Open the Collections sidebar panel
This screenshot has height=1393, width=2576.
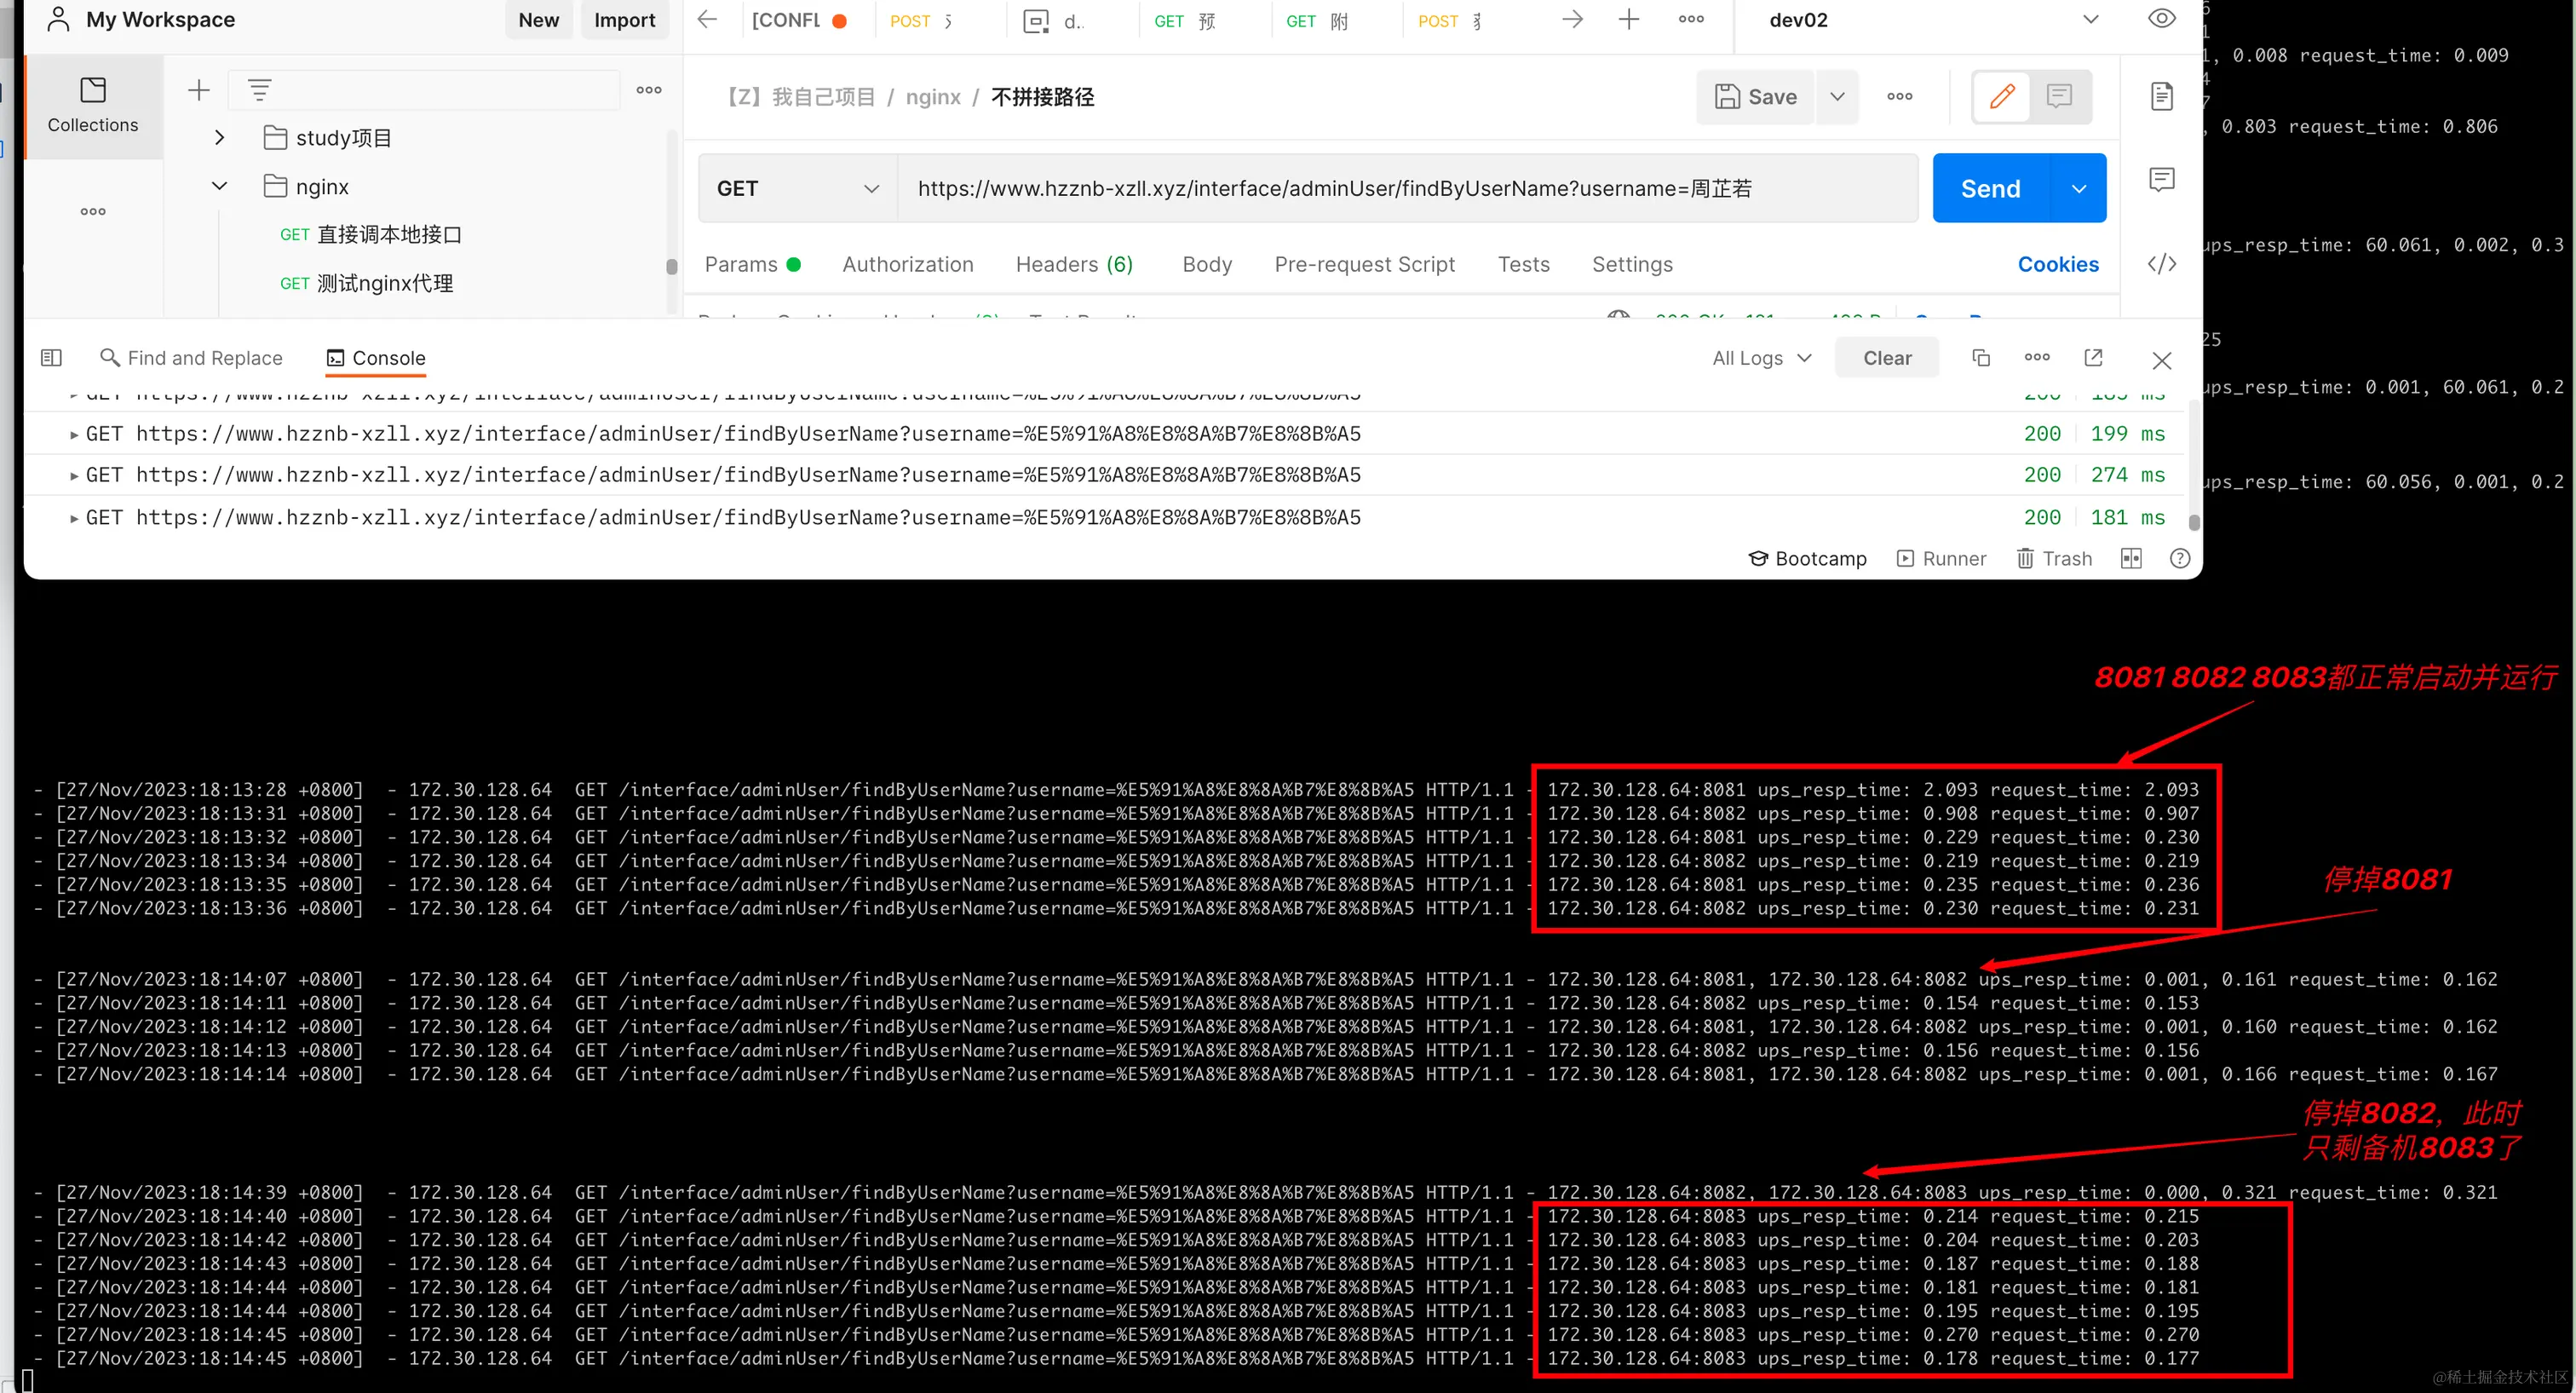pos(93,106)
